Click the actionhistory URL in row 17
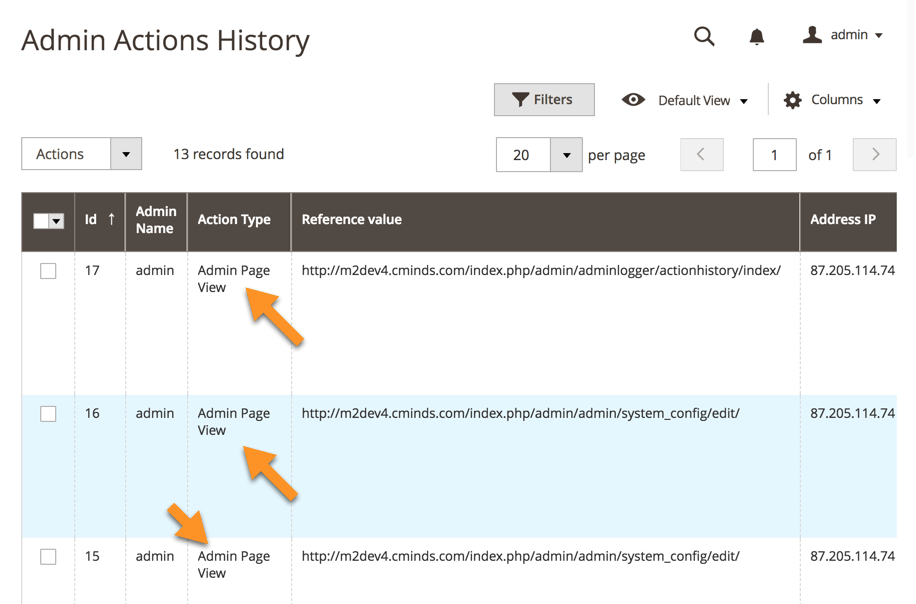Viewport: 916px width, 604px height. coord(541,270)
